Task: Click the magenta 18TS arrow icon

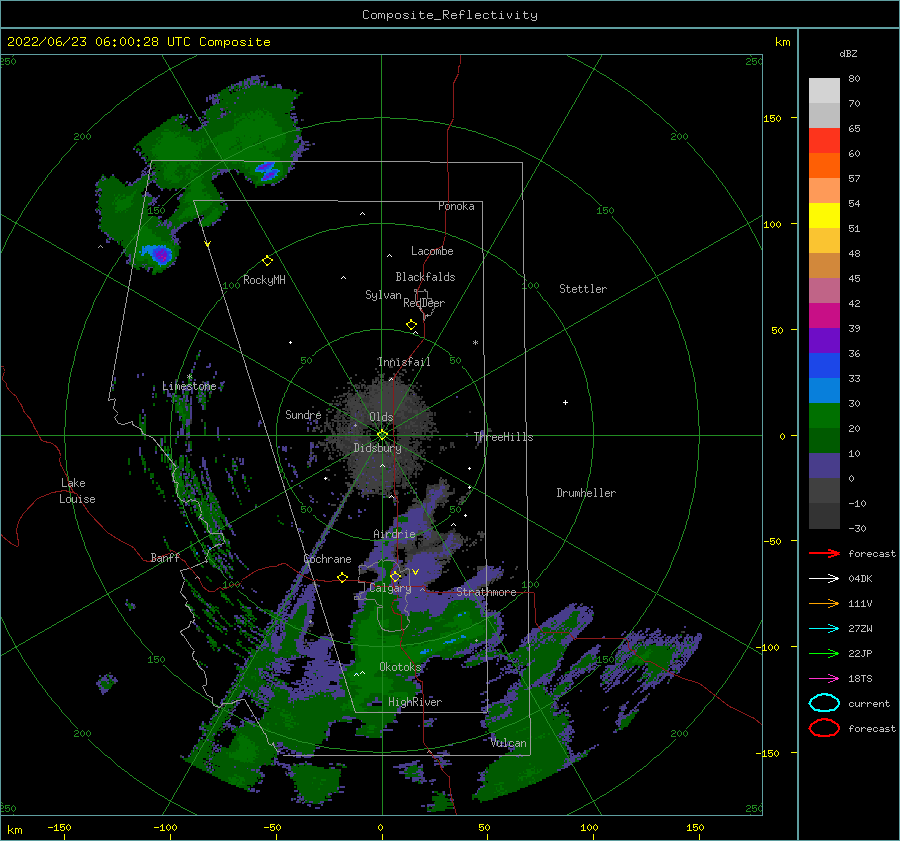Action: coord(824,679)
